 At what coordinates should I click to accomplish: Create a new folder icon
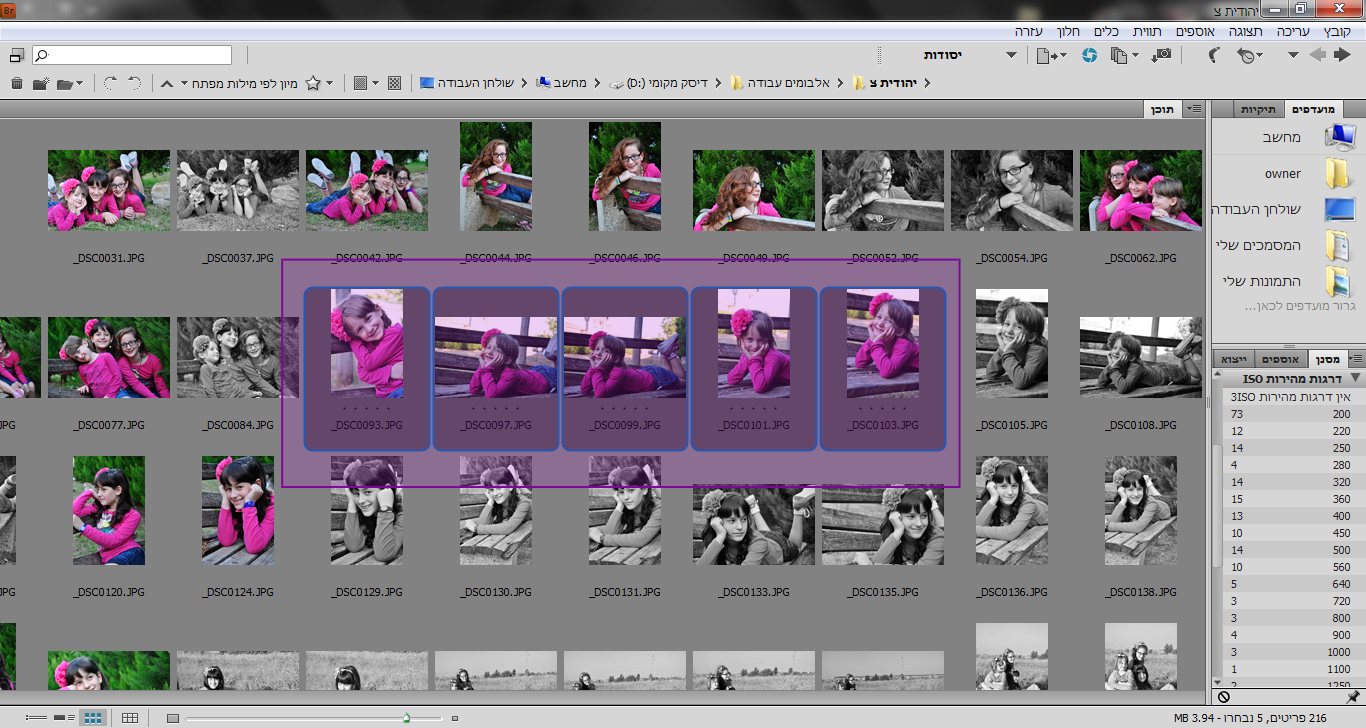41,83
